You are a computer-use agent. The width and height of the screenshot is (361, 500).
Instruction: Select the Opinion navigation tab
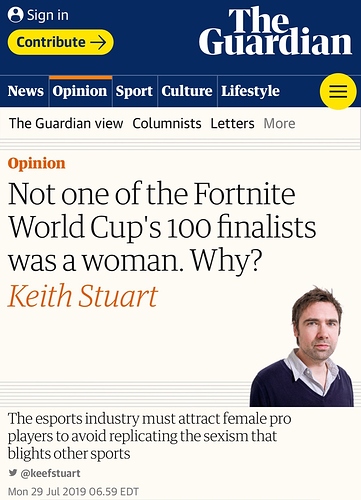[80, 91]
